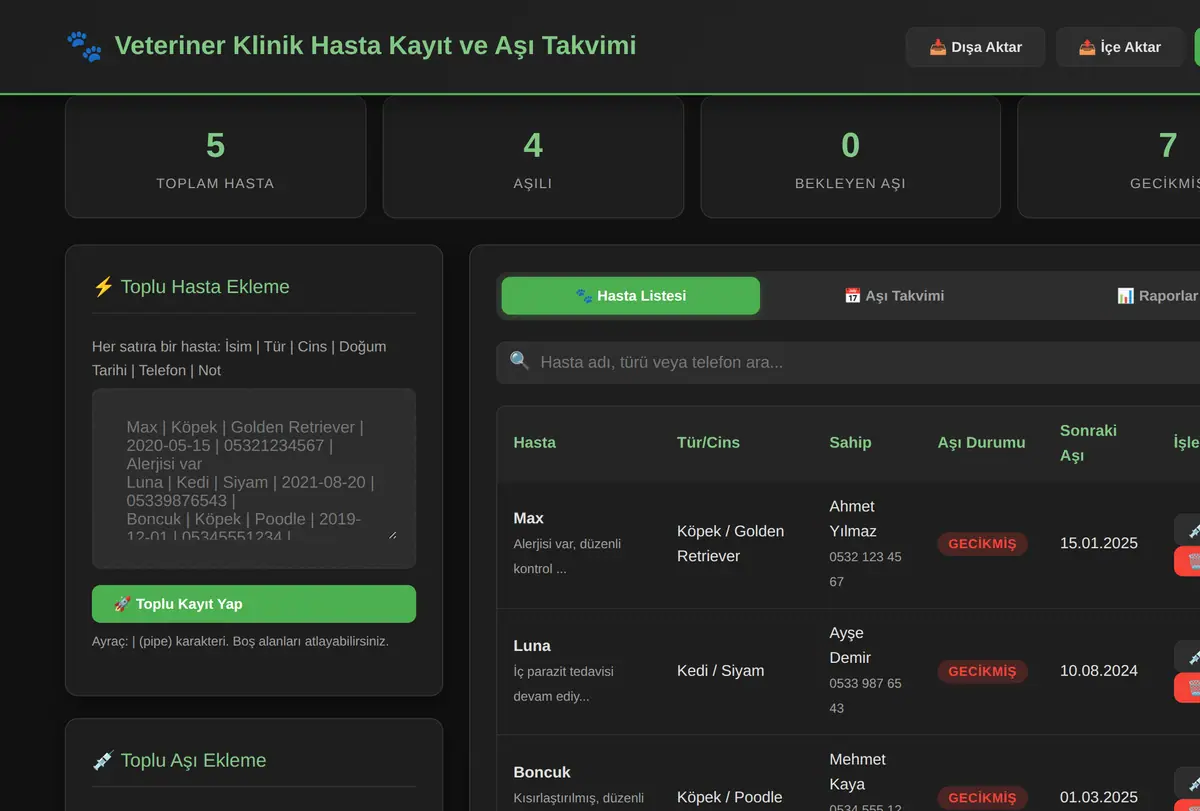1200x811 pixels.
Task: Click the İçe Aktar import button
Action: click(1119, 47)
